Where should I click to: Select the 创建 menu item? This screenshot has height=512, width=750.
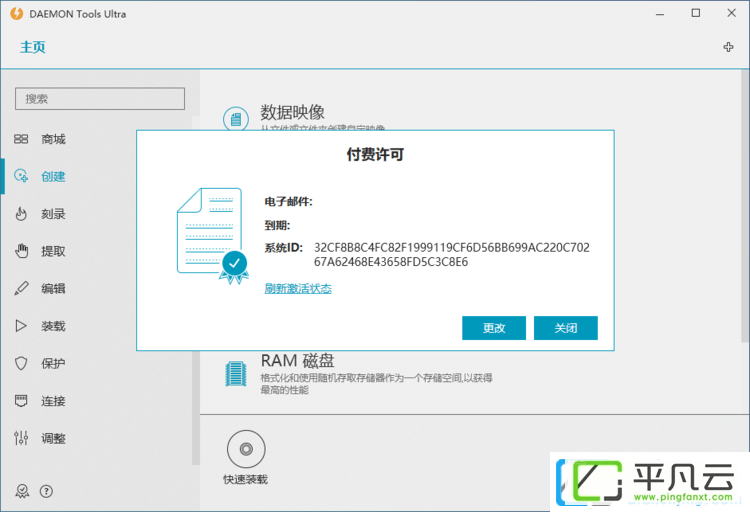[53, 176]
